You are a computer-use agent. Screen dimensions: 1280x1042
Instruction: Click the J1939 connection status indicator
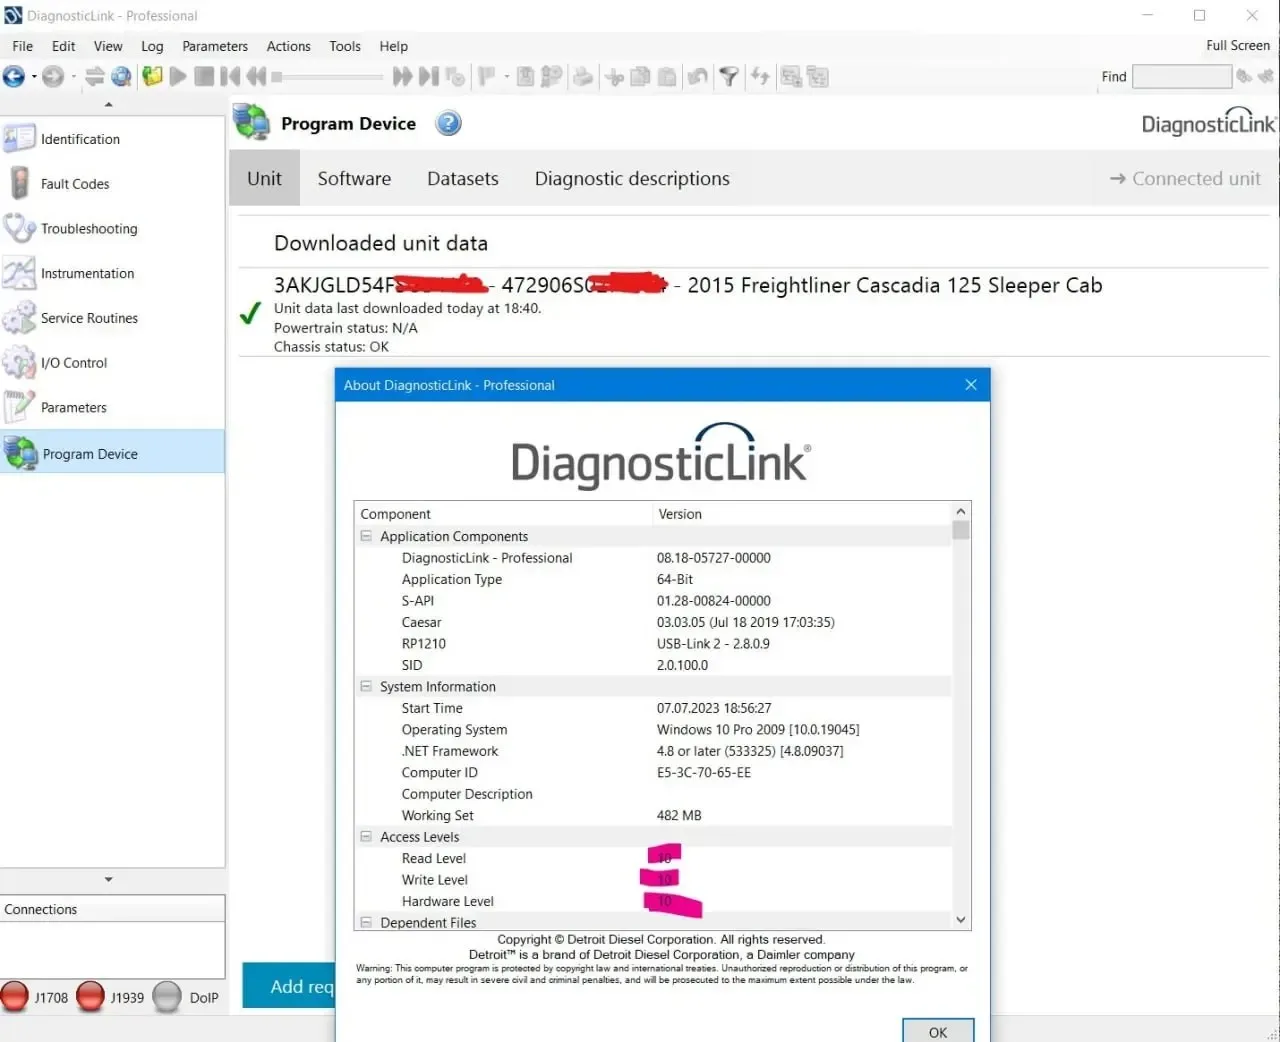(x=91, y=996)
